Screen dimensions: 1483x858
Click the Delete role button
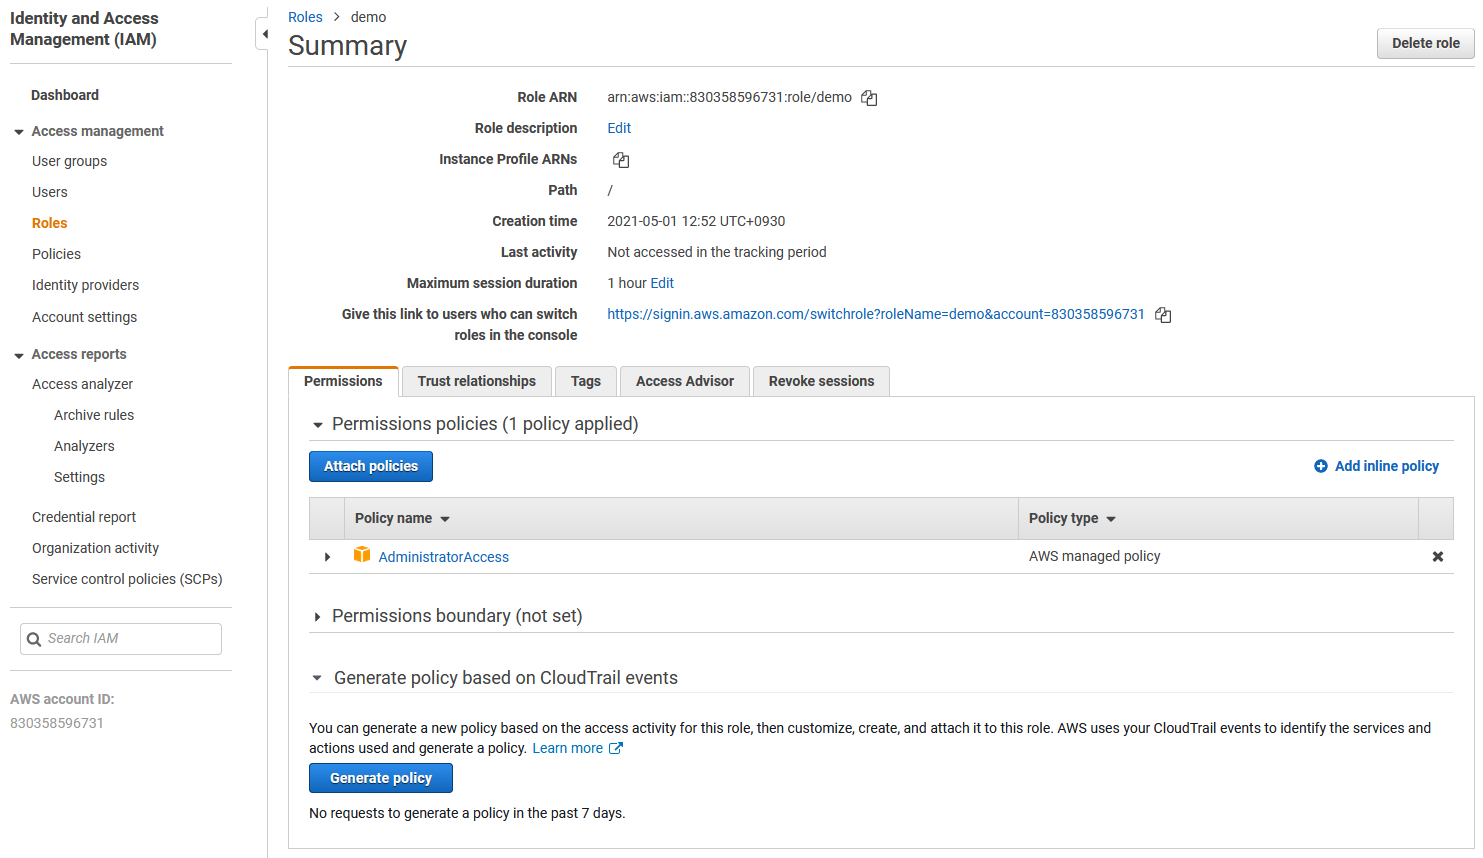[1425, 43]
